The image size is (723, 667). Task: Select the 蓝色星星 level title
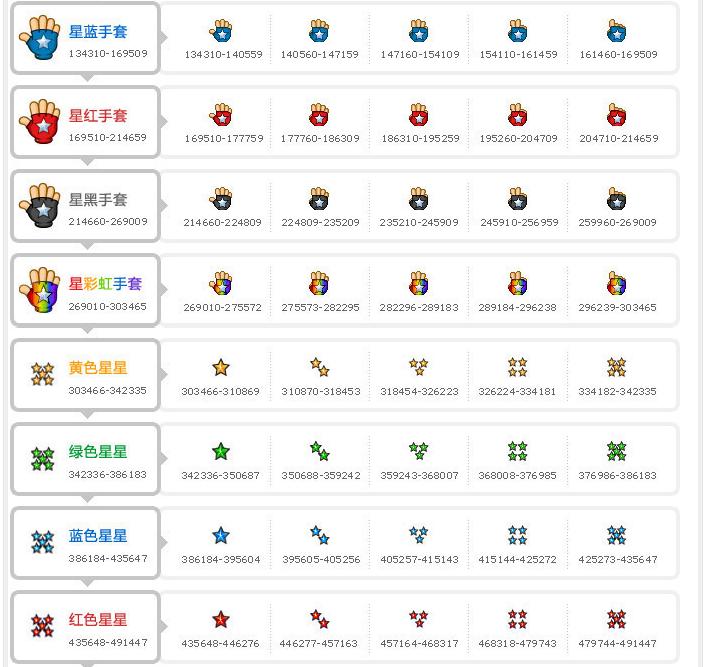click(98, 536)
